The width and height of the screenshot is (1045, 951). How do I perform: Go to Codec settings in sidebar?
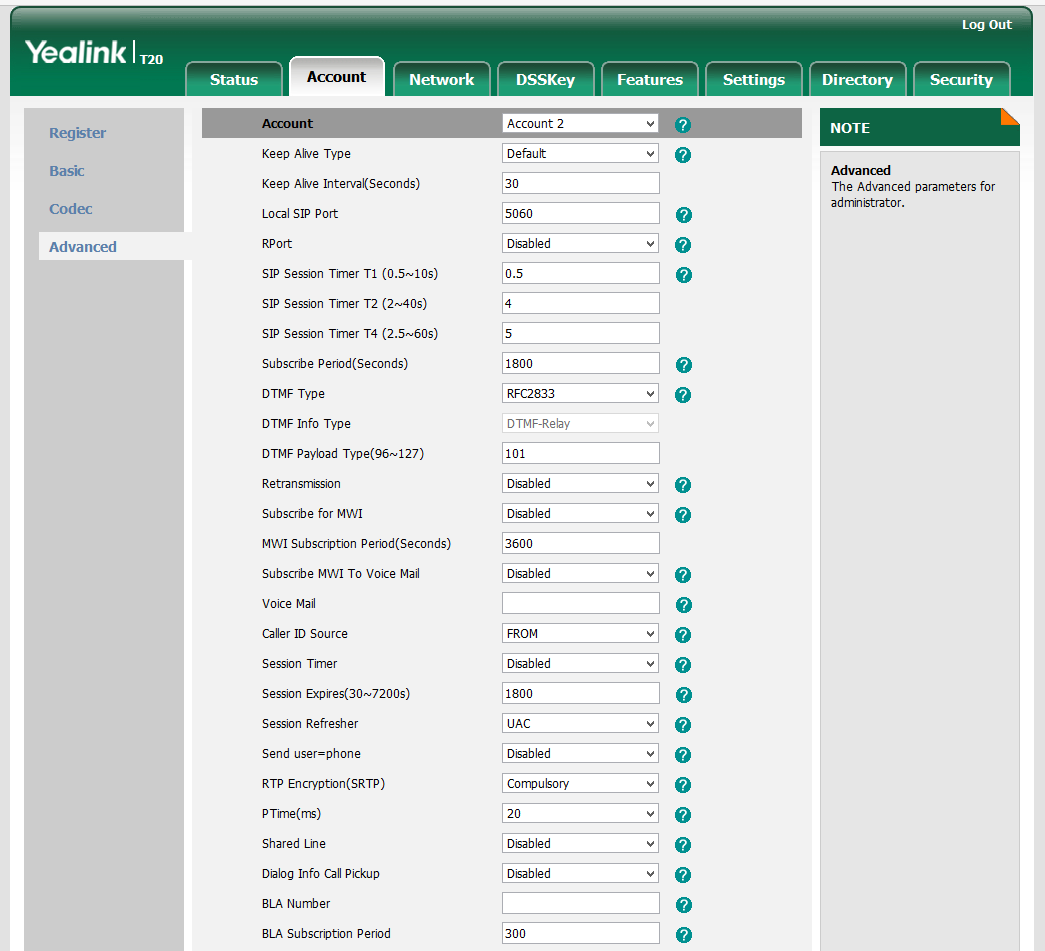tap(71, 209)
